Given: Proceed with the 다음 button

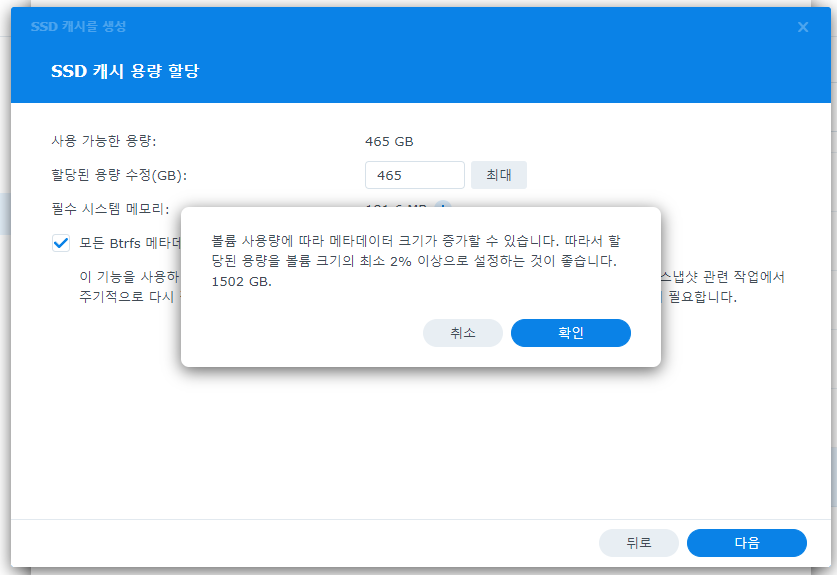Looking at the screenshot, I should 746,543.
